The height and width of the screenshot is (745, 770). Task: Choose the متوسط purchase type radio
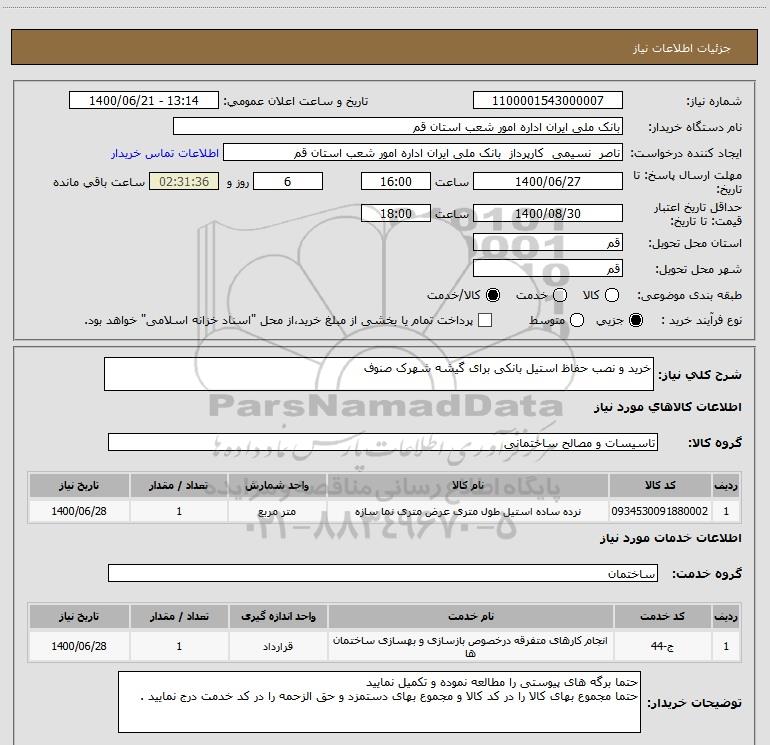pyautogui.click(x=577, y=320)
